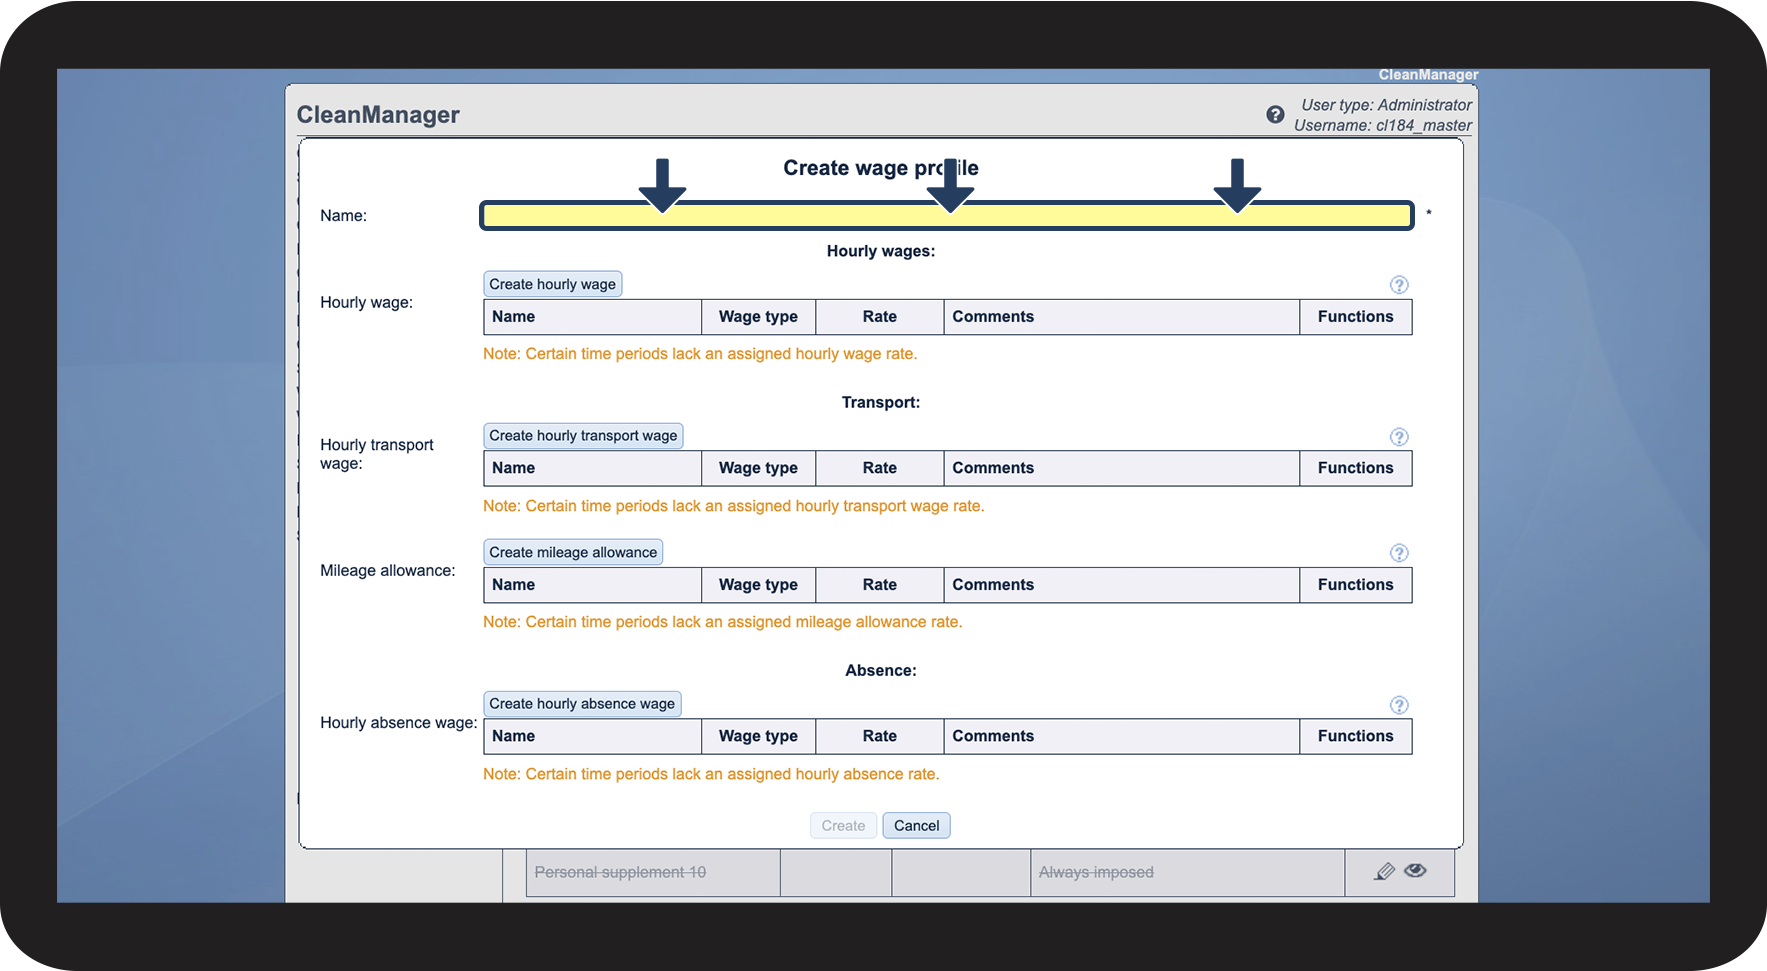This screenshot has width=1767, height=971.
Task: Click Create hourly transport wage button
Action: 583,436
